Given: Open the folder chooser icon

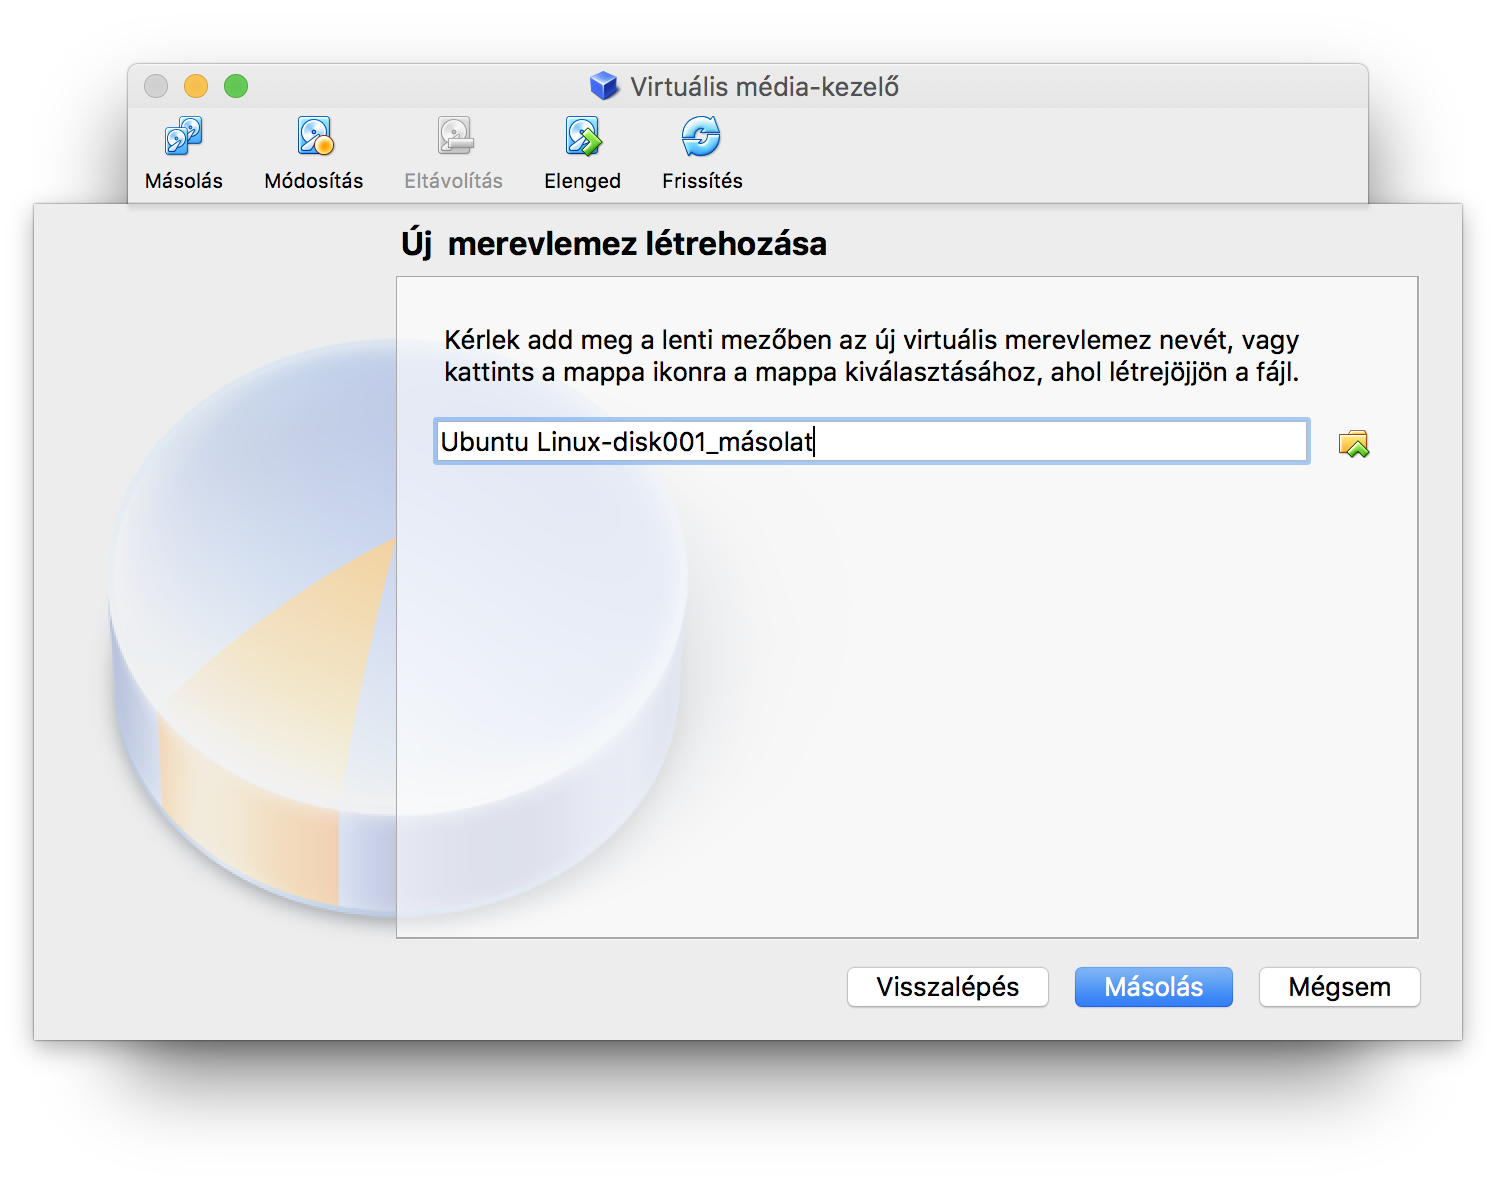Looking at the screenshot, I should click(x=1354, y=443).
